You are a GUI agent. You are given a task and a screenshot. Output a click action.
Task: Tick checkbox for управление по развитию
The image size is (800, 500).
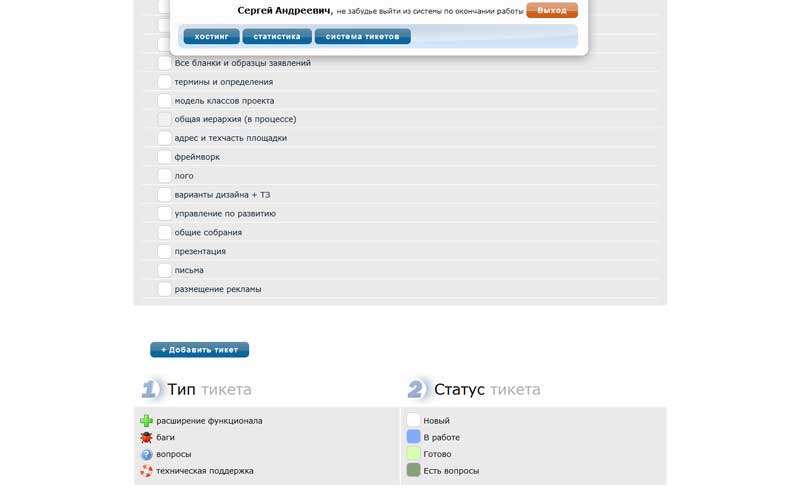(164, 214)
